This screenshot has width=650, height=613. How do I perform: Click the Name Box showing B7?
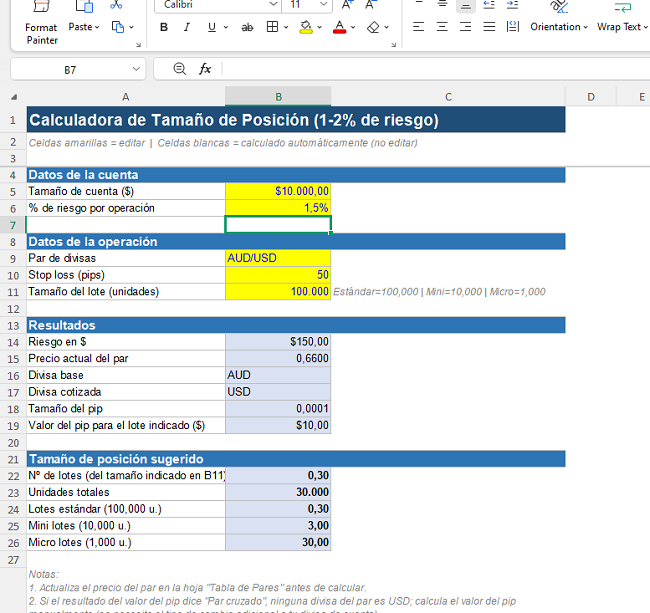pyautogui.click(x=70, y=70)
